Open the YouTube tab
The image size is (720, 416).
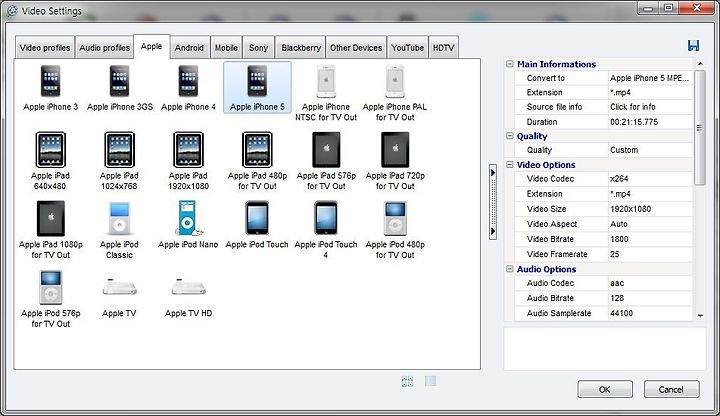click(407, 48)
